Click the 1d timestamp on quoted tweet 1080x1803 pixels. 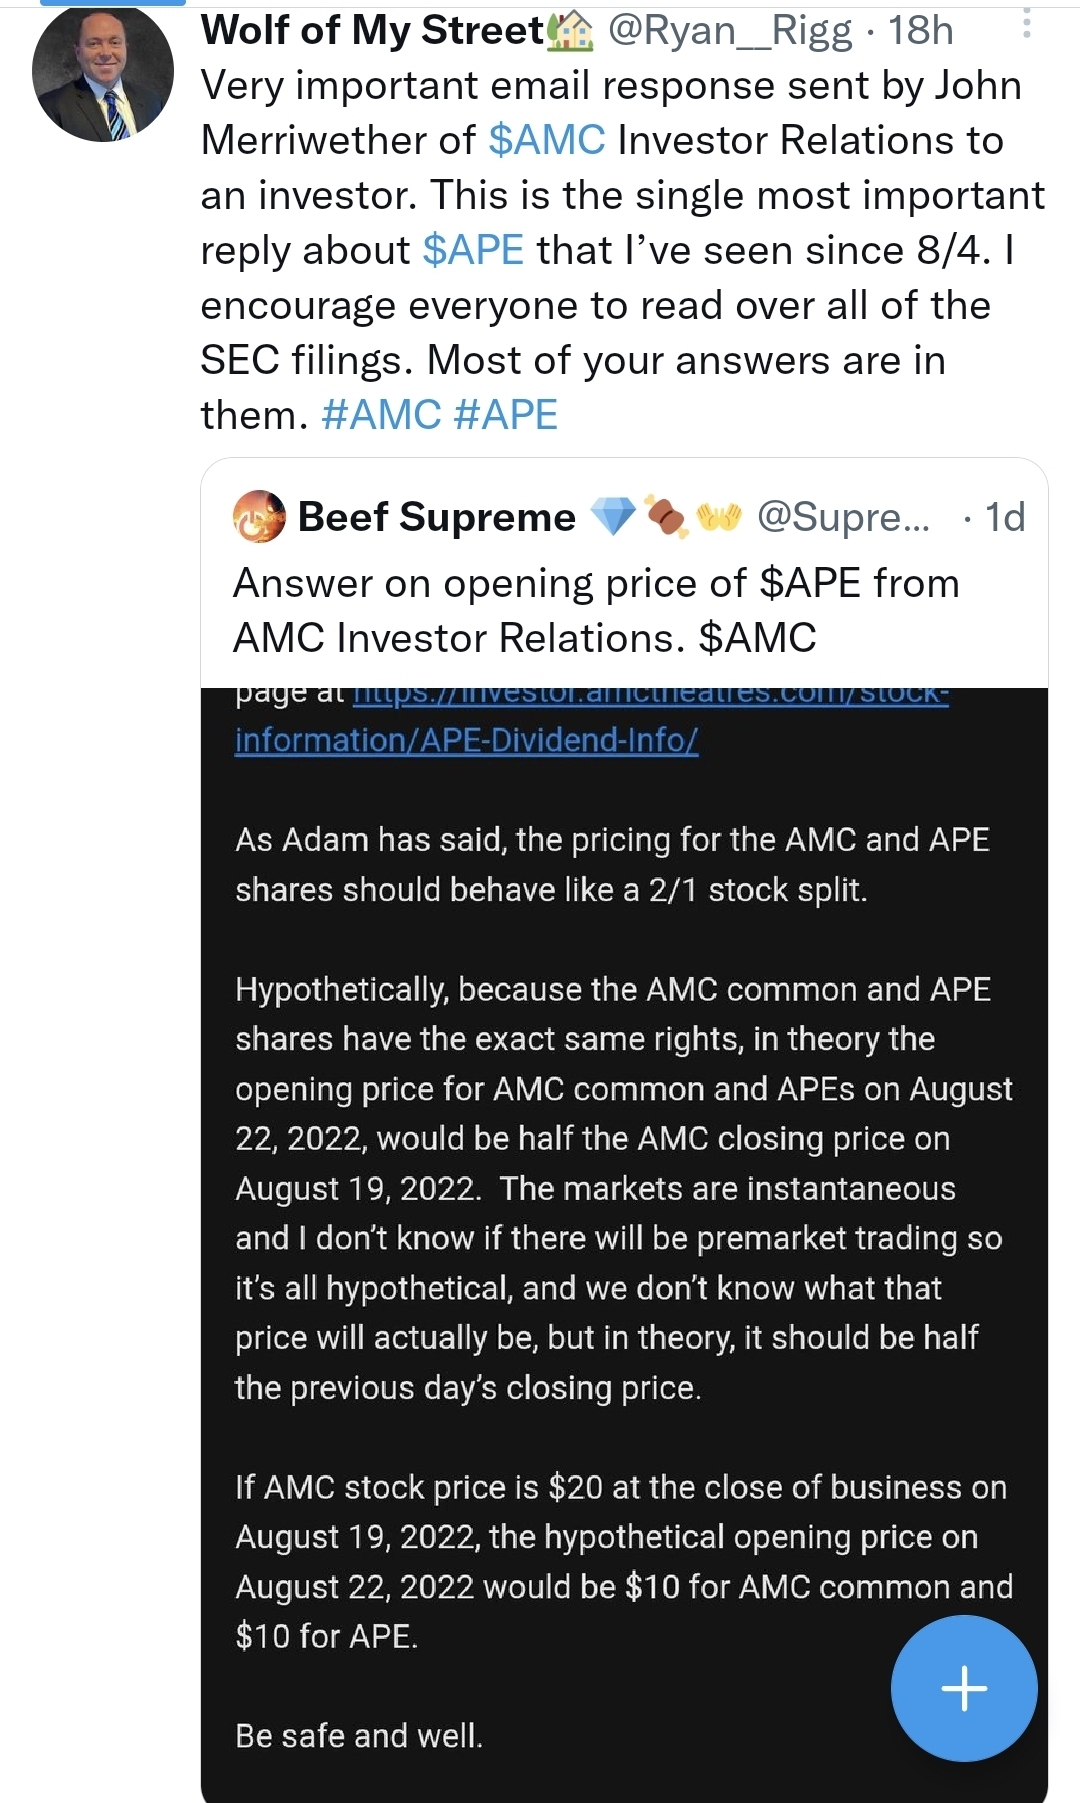pos(1005,517)
